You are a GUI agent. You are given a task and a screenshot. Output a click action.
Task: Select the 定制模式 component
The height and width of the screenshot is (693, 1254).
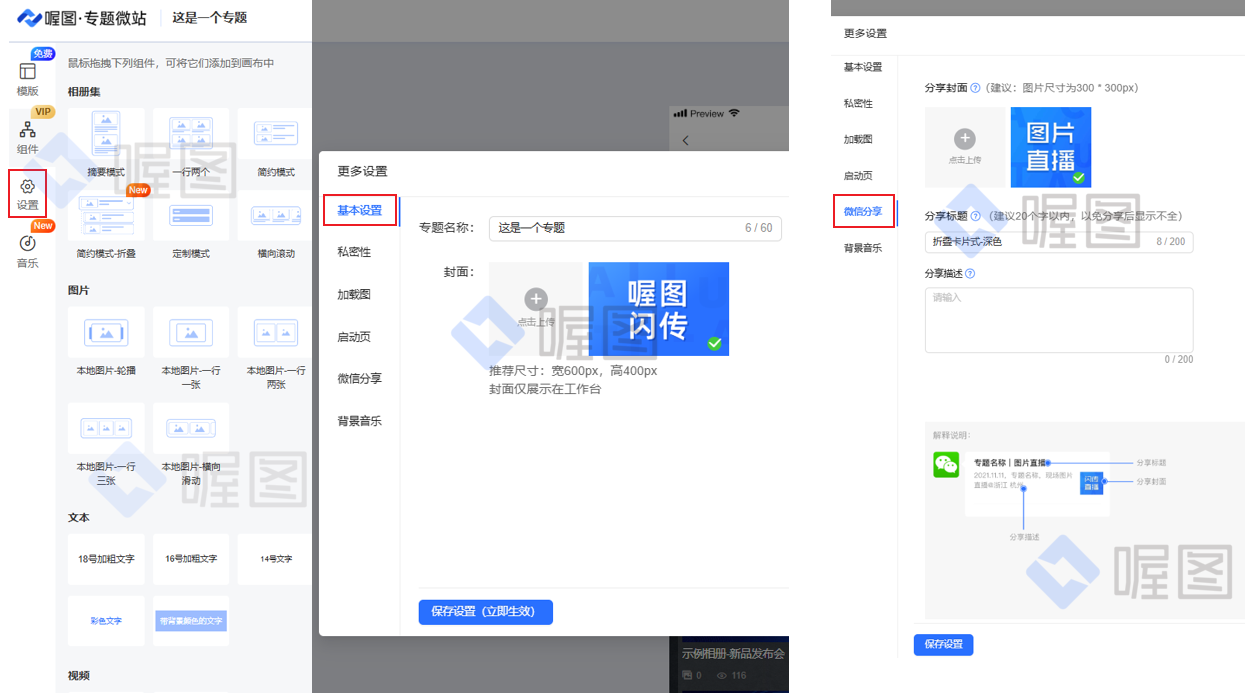(191, 227)
